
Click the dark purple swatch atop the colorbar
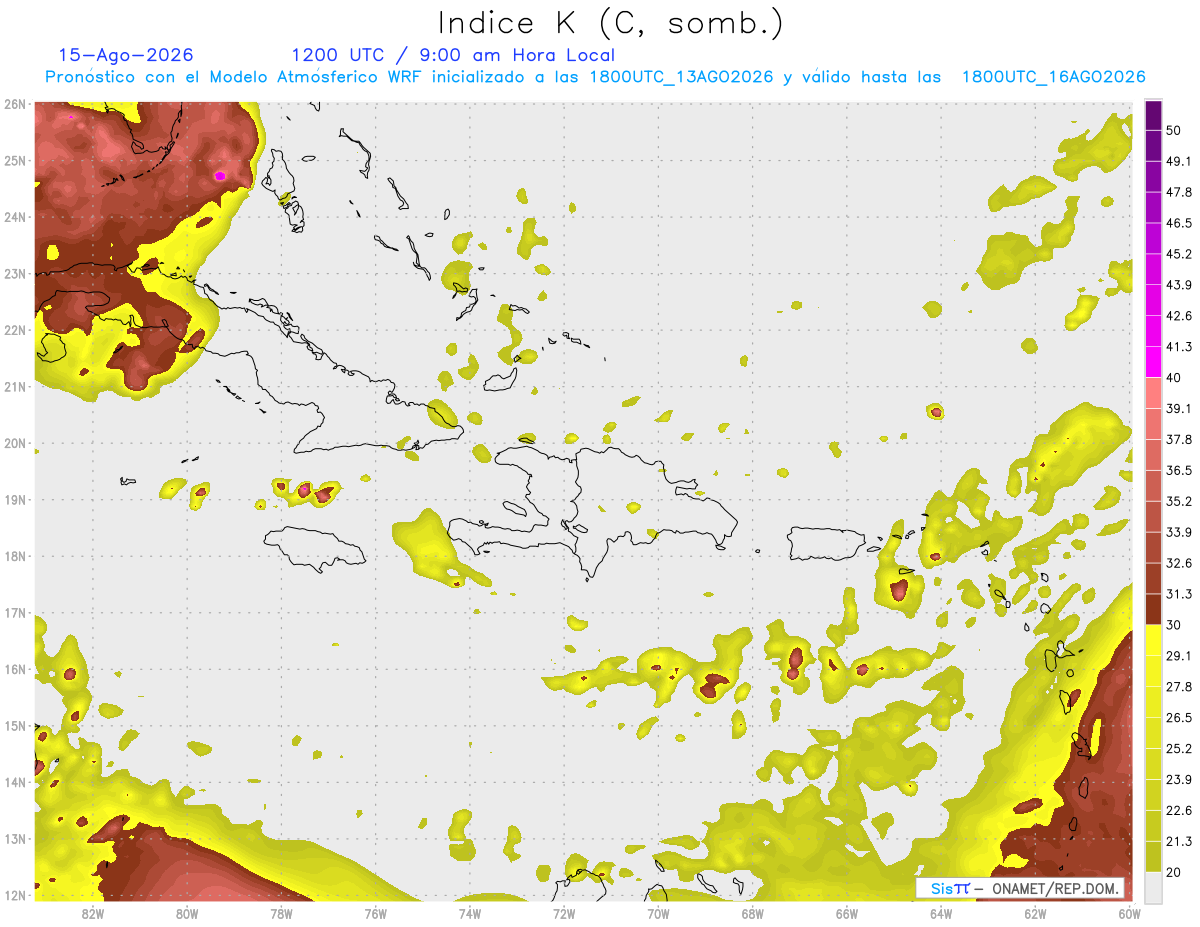(1153, 115)
